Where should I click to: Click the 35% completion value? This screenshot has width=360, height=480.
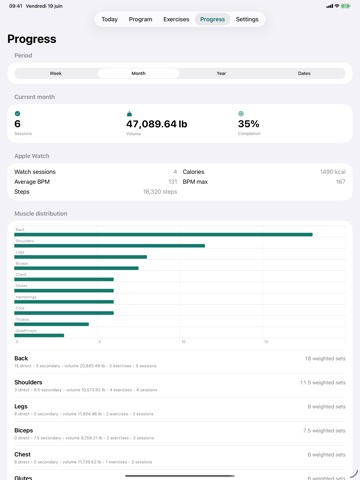249,124
